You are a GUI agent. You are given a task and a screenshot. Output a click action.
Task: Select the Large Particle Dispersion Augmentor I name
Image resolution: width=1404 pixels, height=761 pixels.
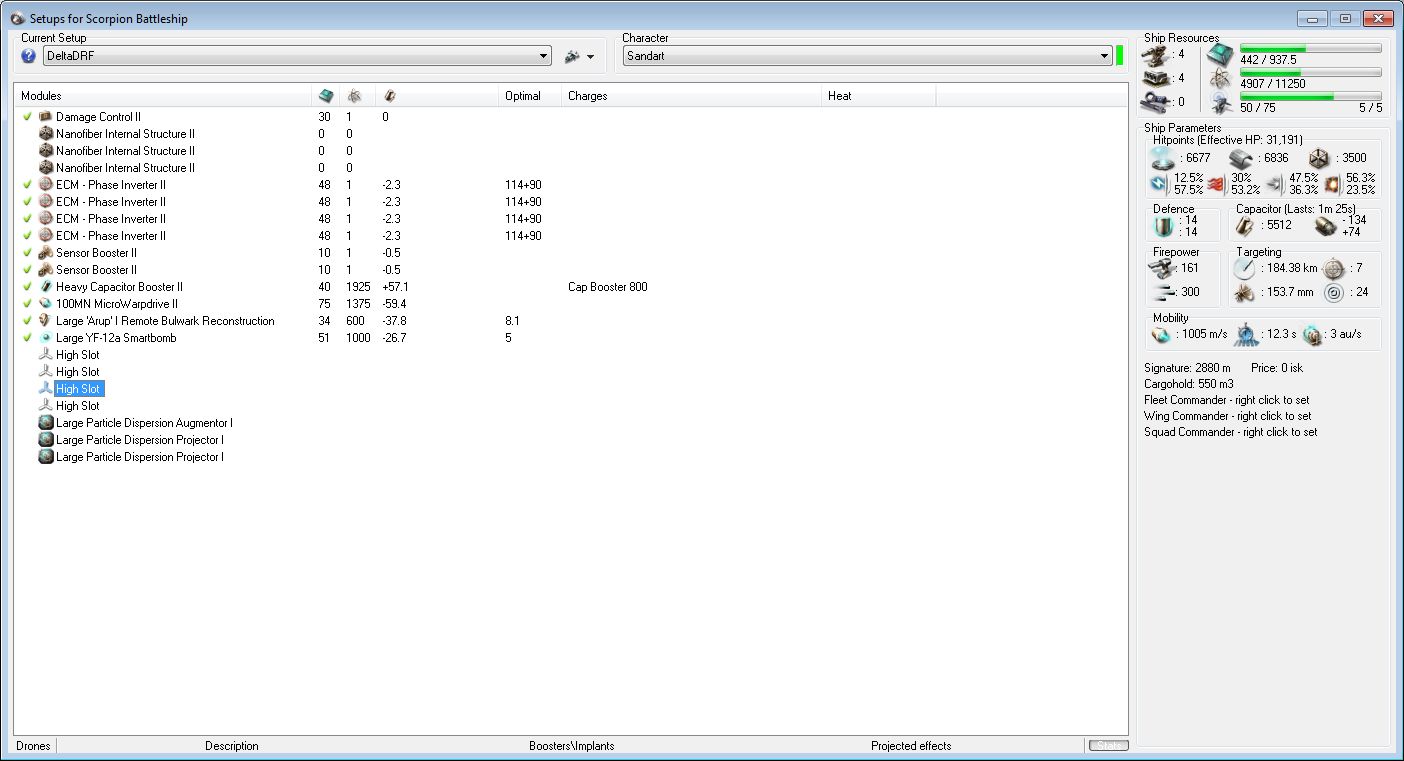tap(145, 423)
